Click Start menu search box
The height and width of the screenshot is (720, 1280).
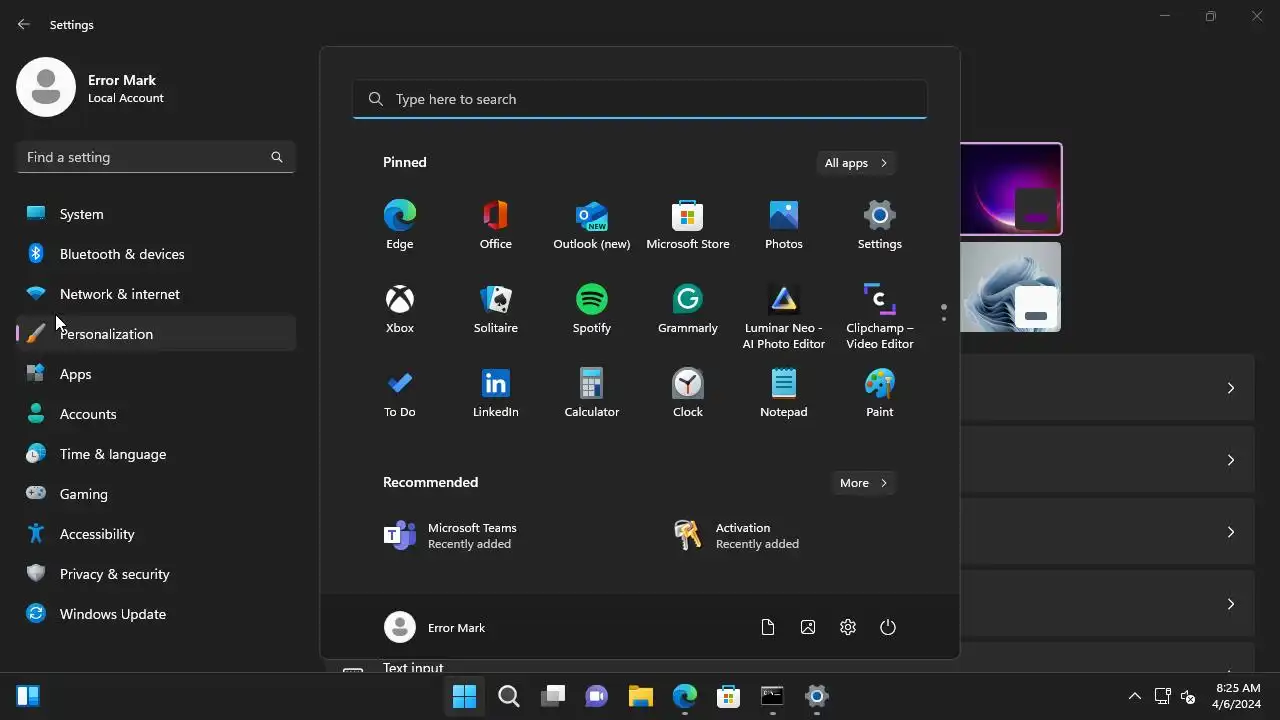pyautogui.click(x=640, y=99)
